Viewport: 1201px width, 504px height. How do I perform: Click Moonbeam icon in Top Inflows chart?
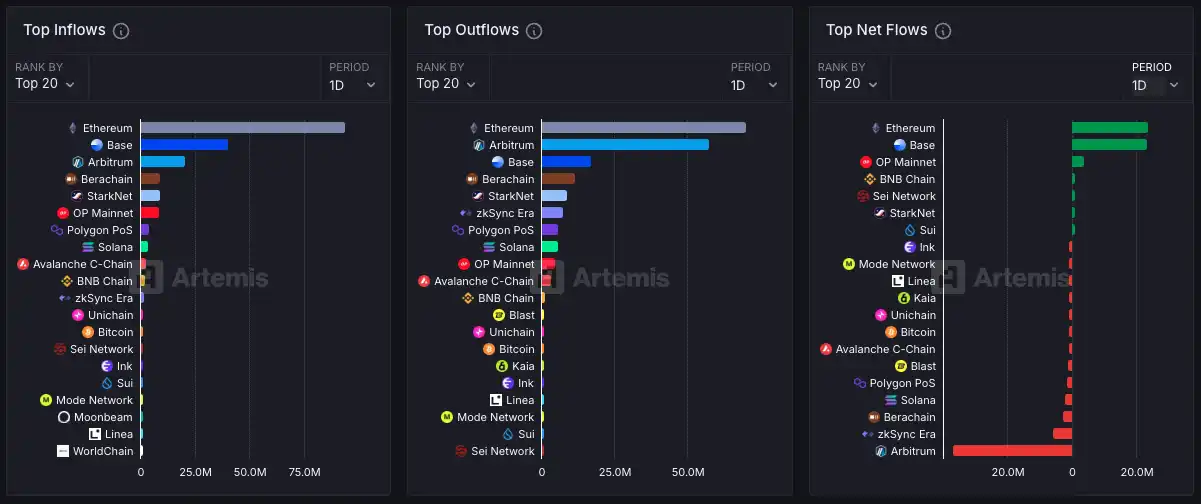(x=64, y=417)
